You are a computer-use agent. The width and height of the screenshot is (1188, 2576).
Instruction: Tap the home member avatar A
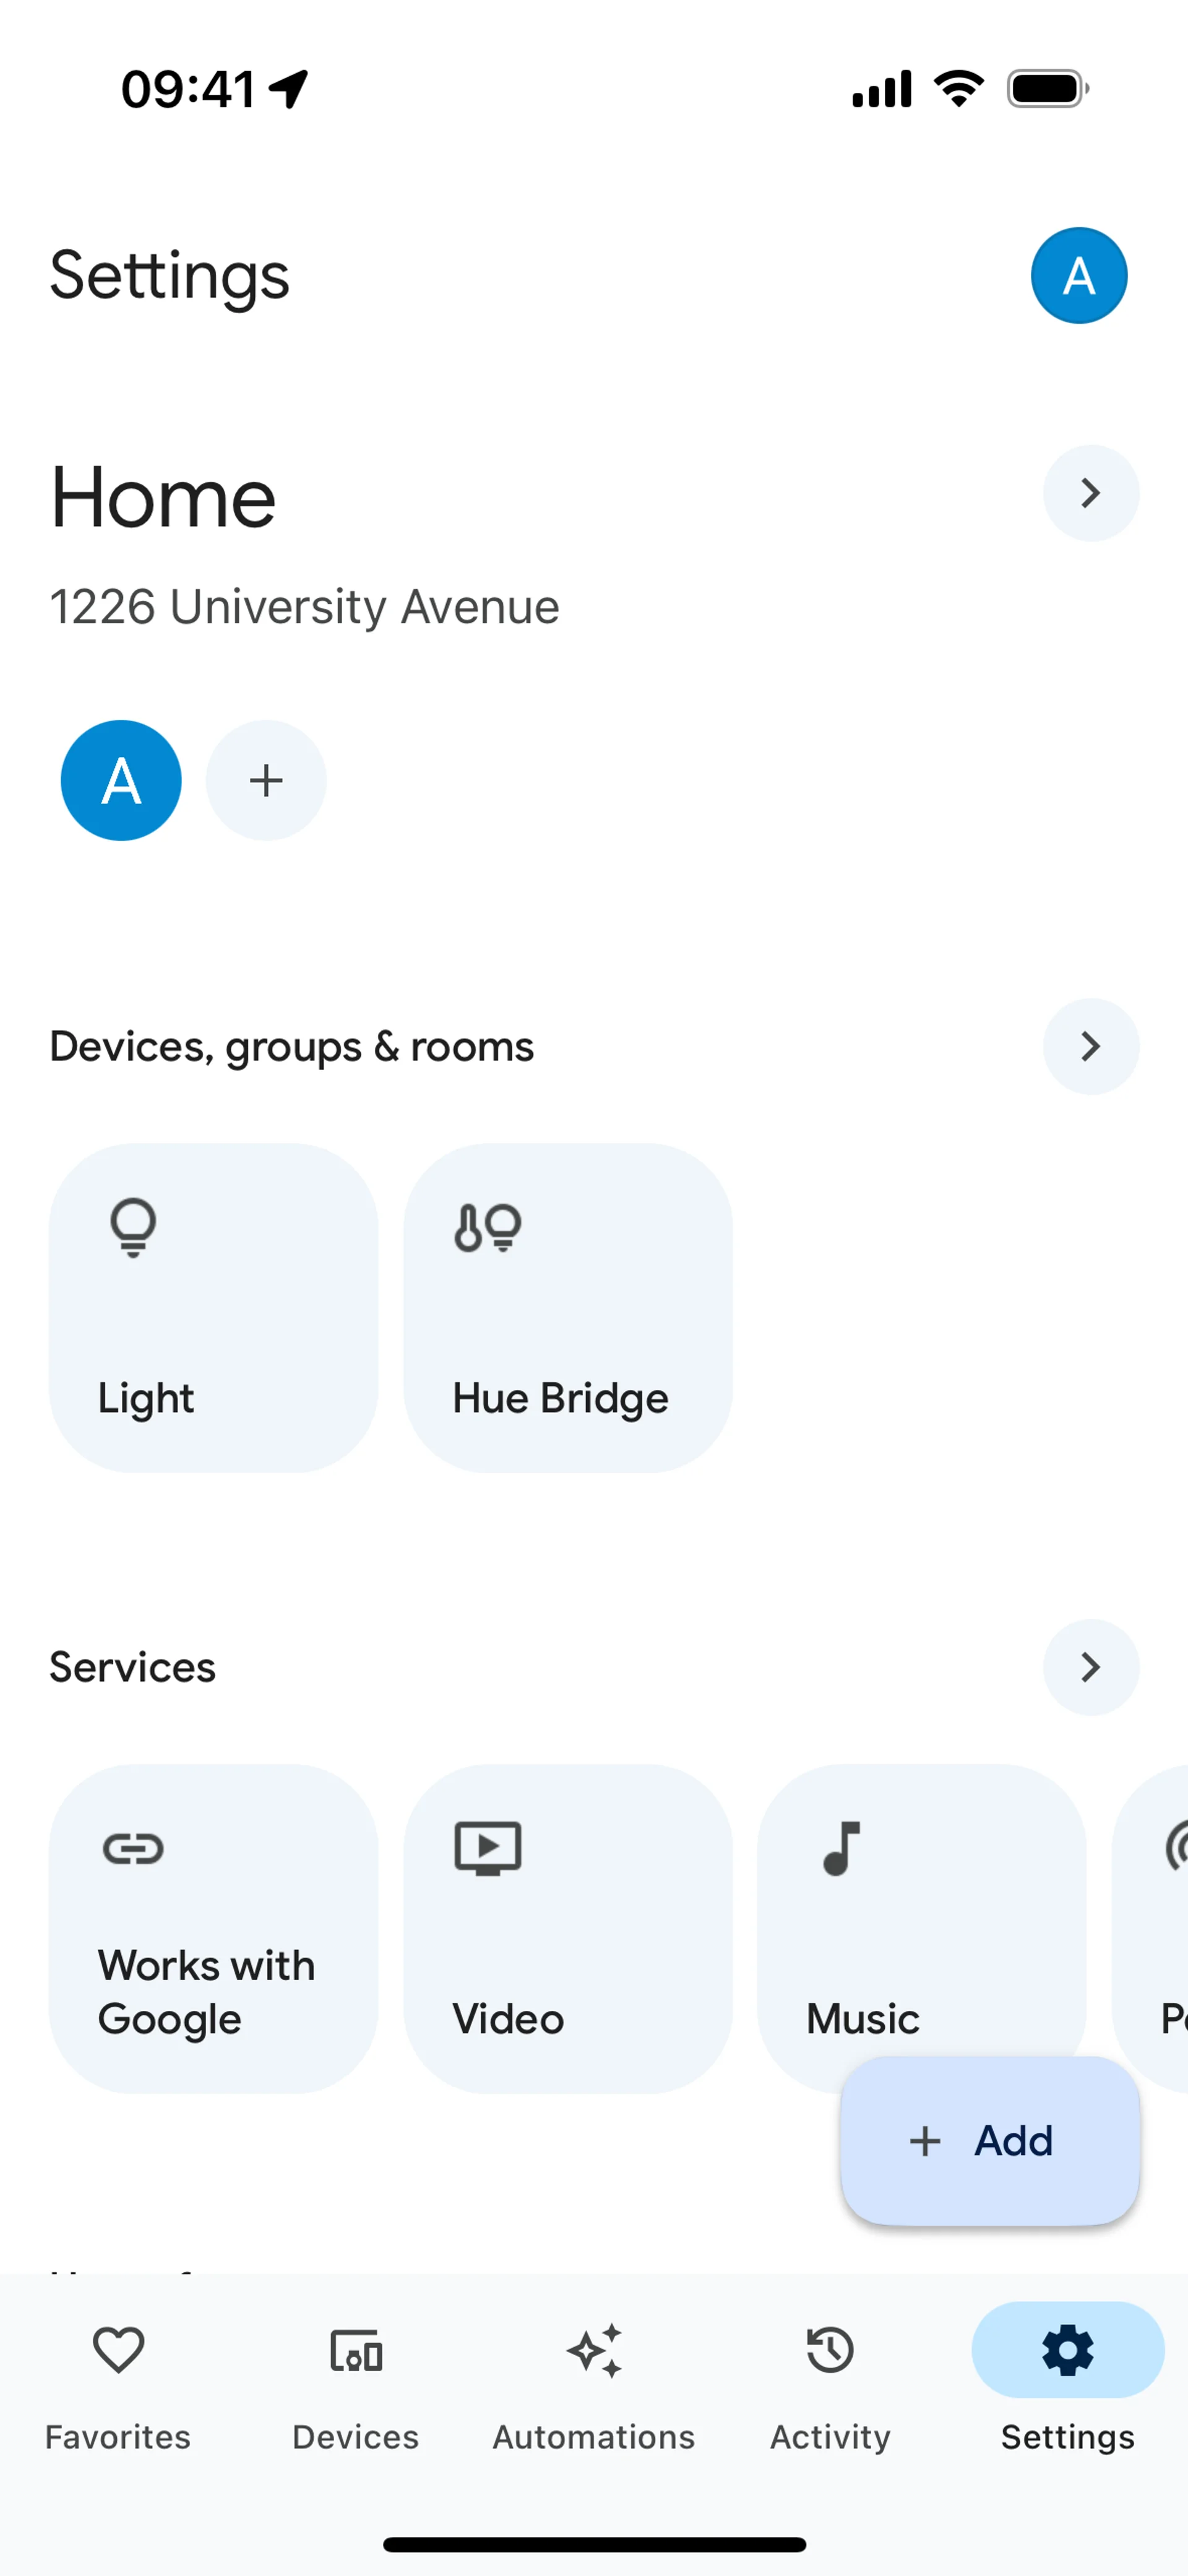pos(121,780)
